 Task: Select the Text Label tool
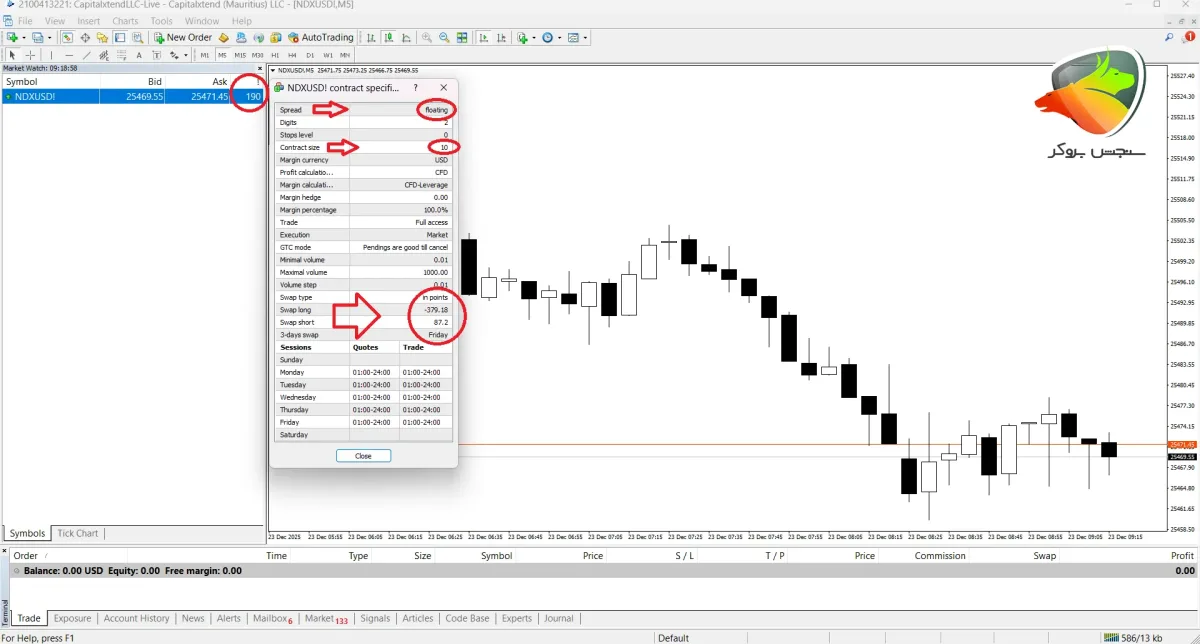[x=157, y=54]
